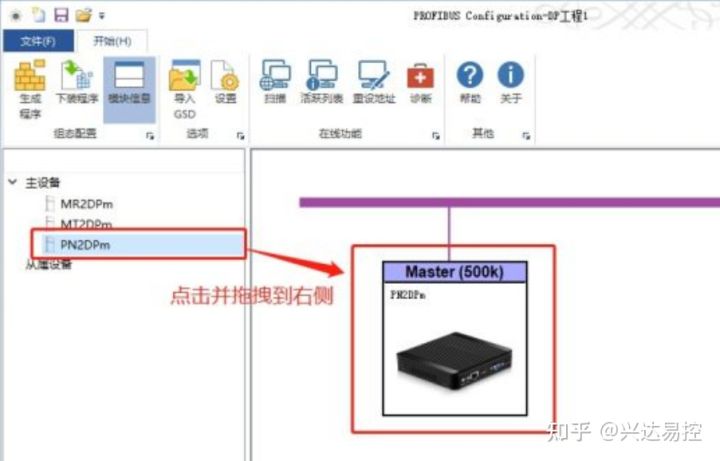This screenshot has width=720, height=461.
Task: Click the 下载程序 download program icon
Action: (x=77, y=82)
